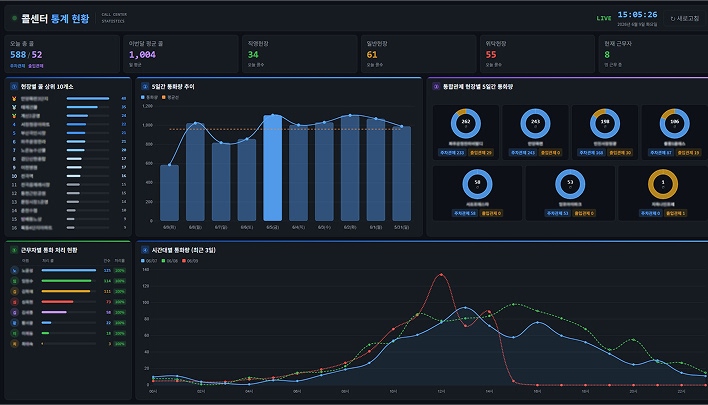The image size is (708, 405).
Task: Click the 통합관제 현장별 5일간 통화량 panel icon
Action: coord(436,86)
